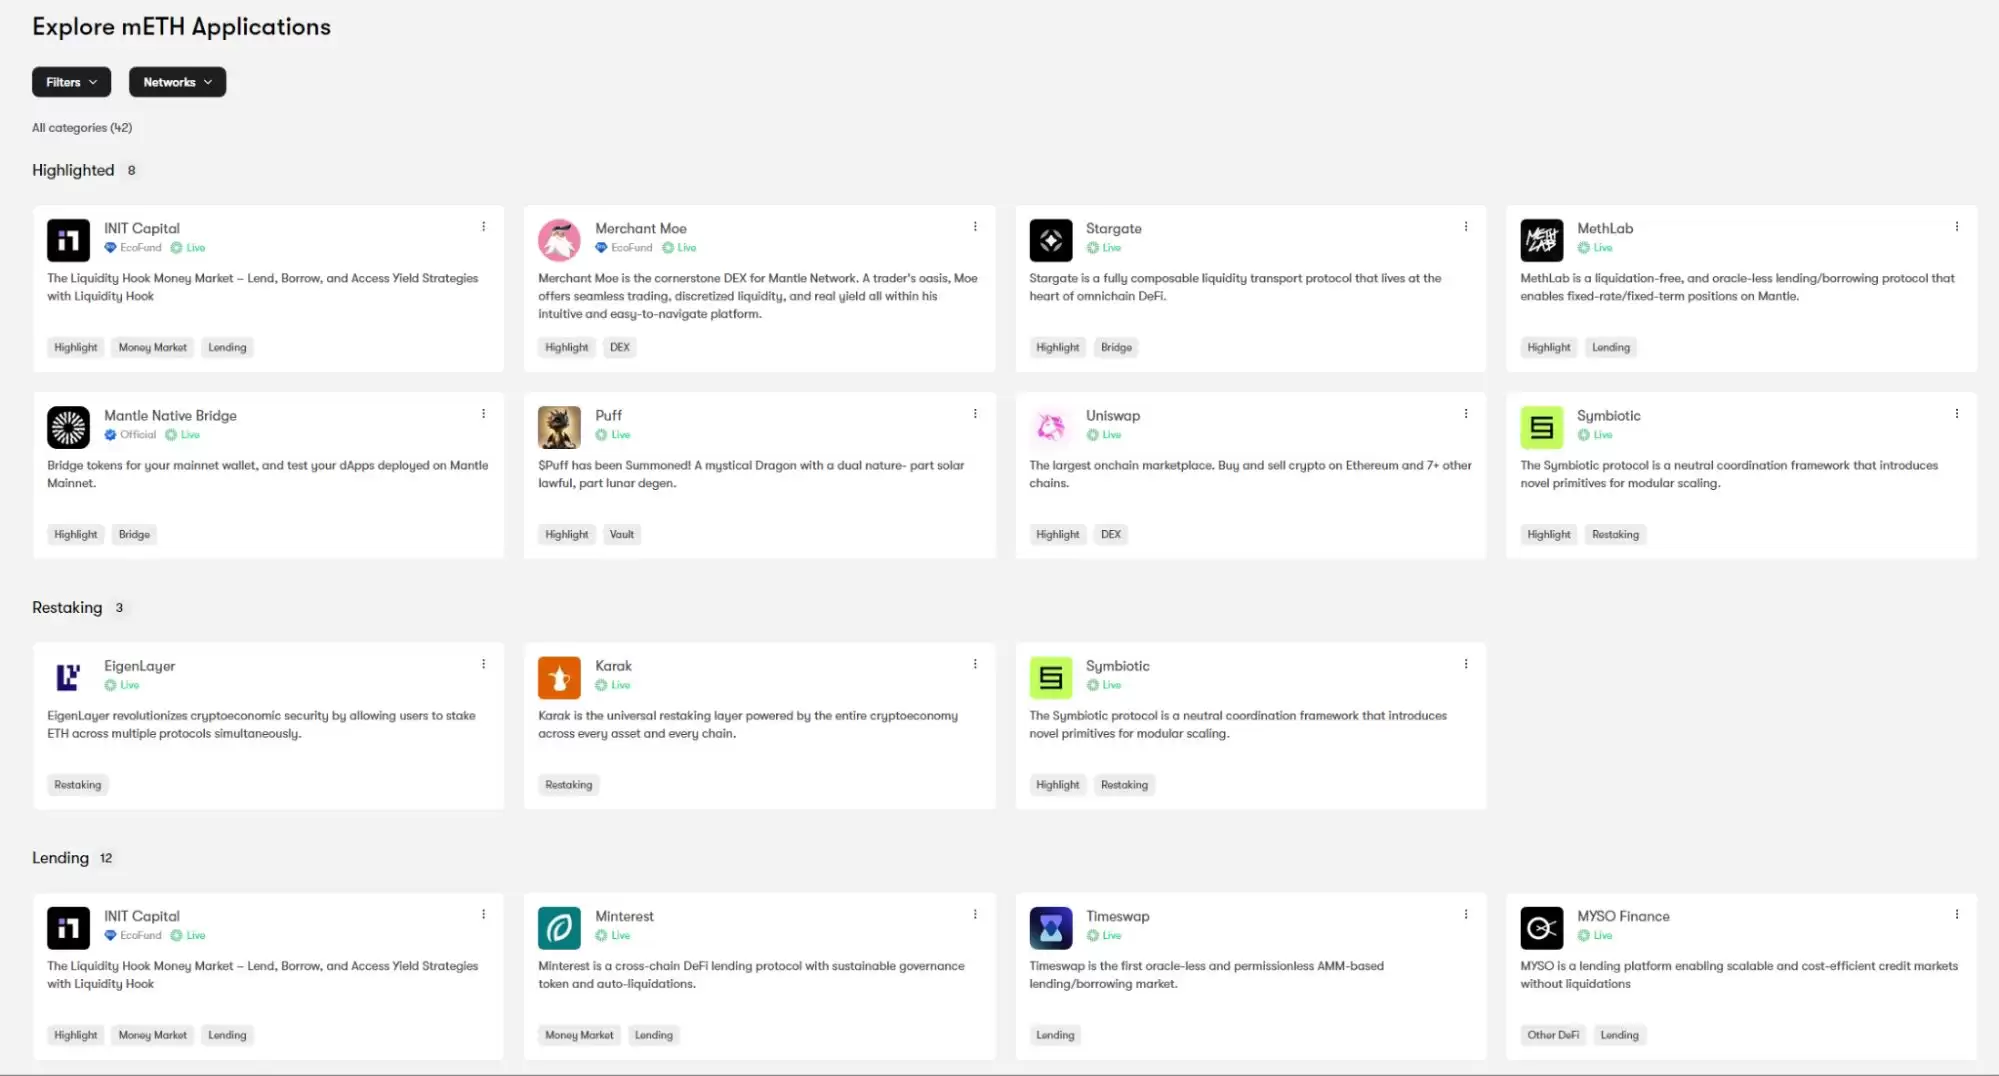Select the Money Market tag on Minterest card
Viewport: 1999px width, 1076px height.
tap(580, 1036)
